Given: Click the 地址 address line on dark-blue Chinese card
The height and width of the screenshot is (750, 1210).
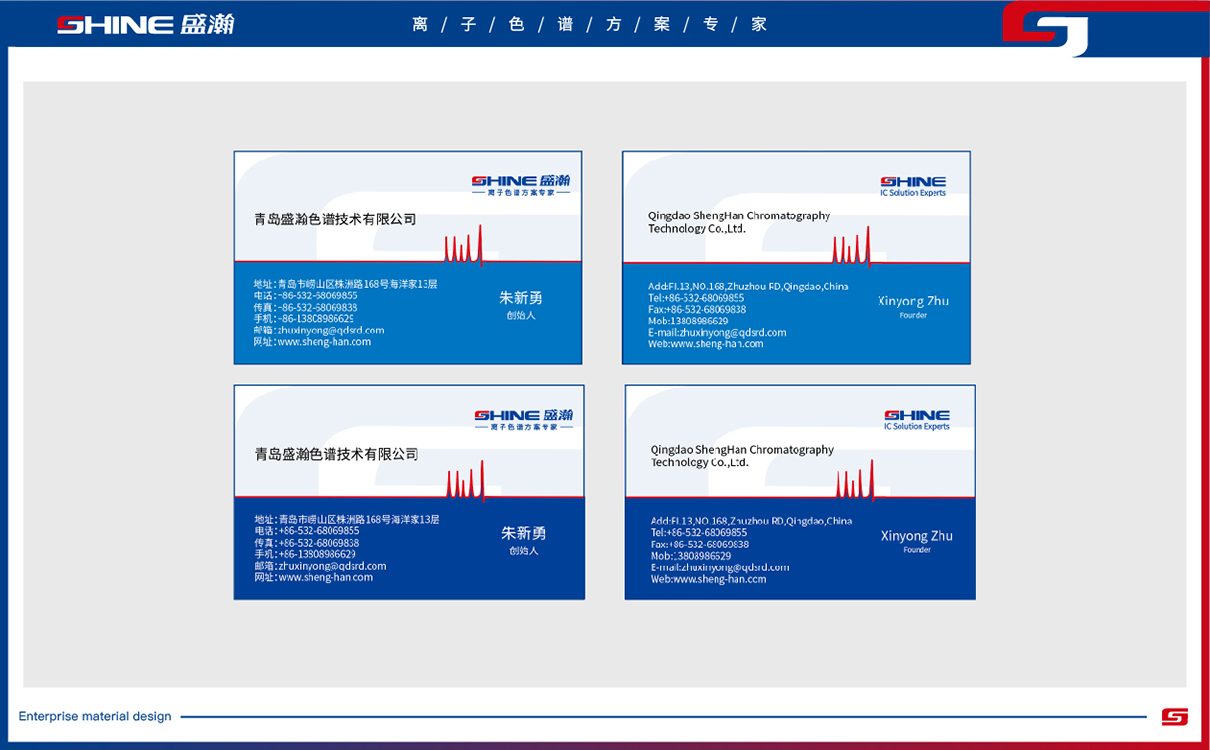Looking at the screenshot, I should (347, 519).
